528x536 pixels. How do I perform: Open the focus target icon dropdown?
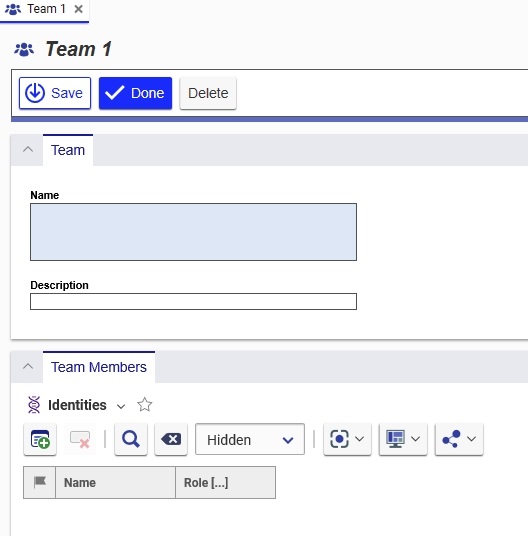(x=347, y=439)
